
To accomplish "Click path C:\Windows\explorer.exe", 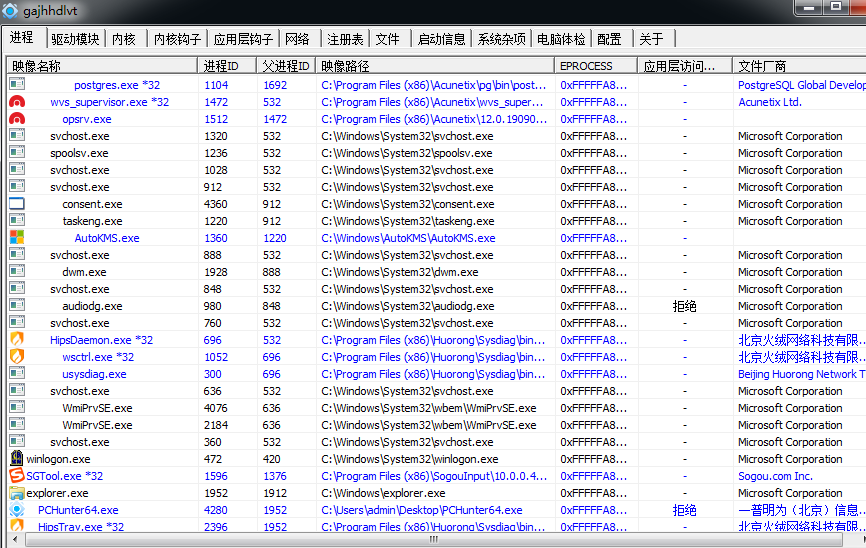I will point(383,493).
